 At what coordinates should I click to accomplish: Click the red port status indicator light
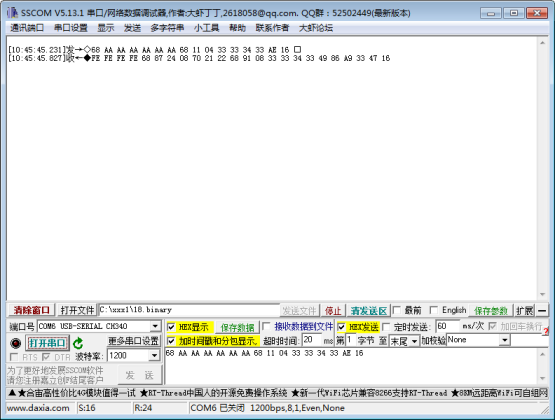click(16, 343)
